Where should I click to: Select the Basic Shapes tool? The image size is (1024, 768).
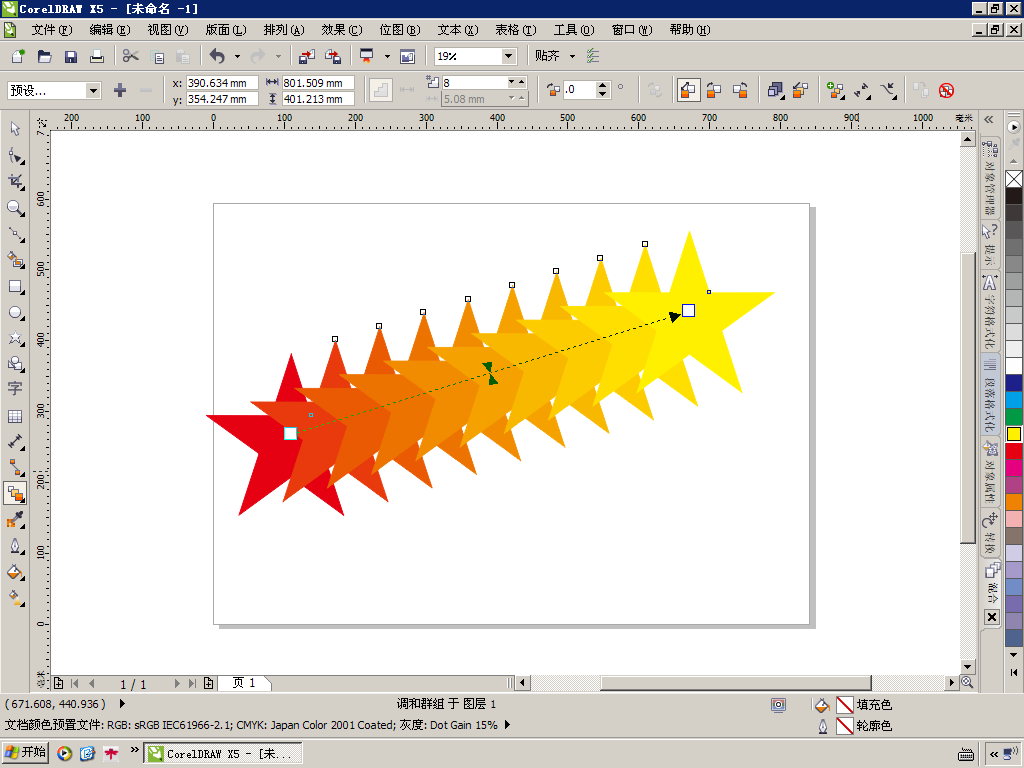[15, 364]
